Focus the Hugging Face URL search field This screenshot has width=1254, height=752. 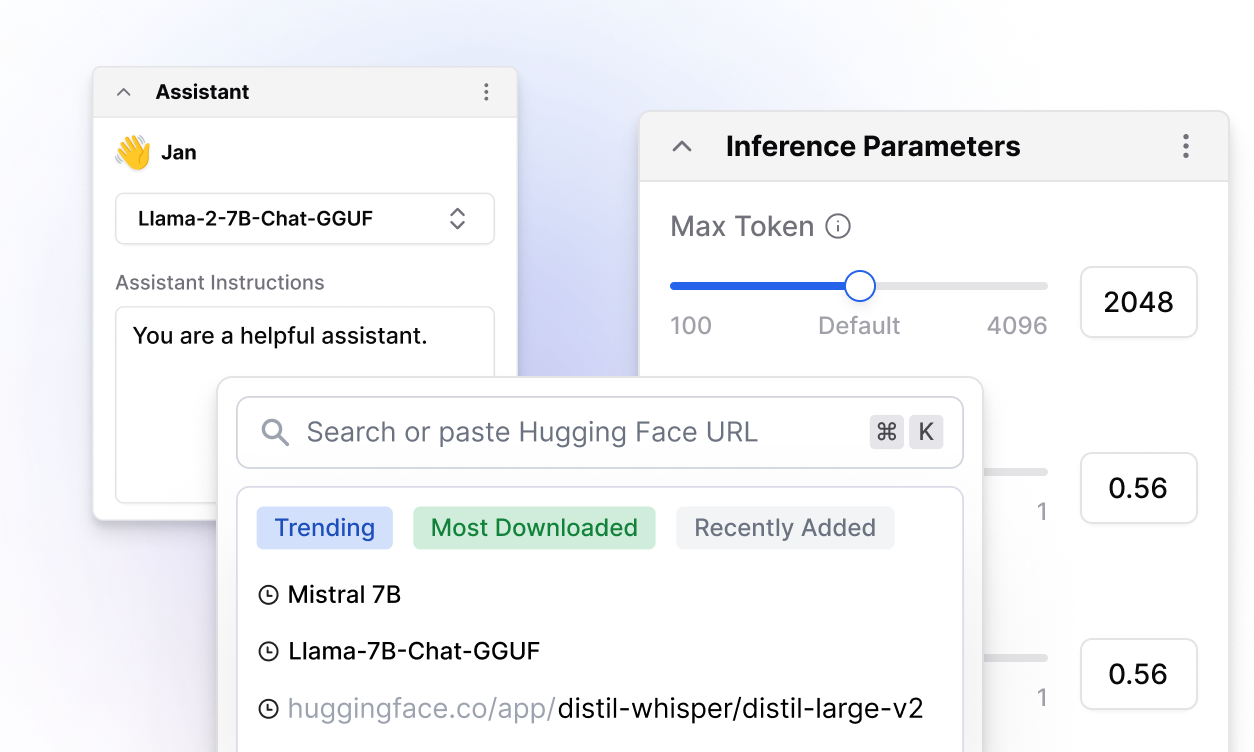click(560, 433)
